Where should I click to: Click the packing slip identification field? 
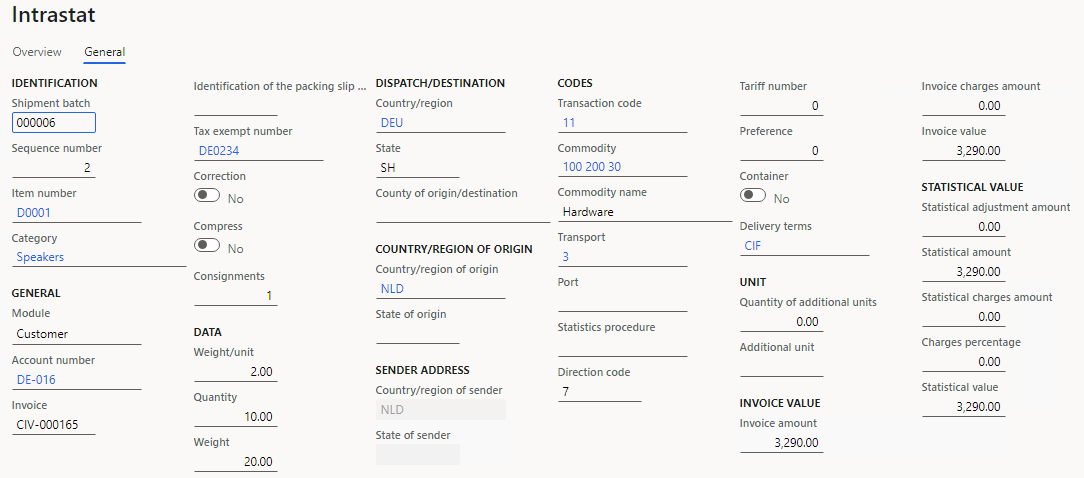click(236, 106)
